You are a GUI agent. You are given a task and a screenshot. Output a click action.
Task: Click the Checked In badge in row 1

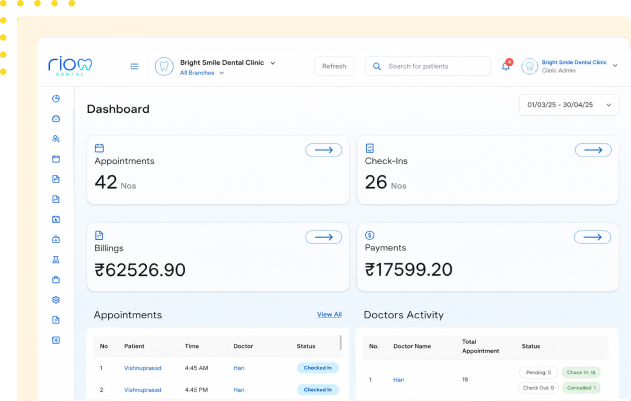(318, 368)
